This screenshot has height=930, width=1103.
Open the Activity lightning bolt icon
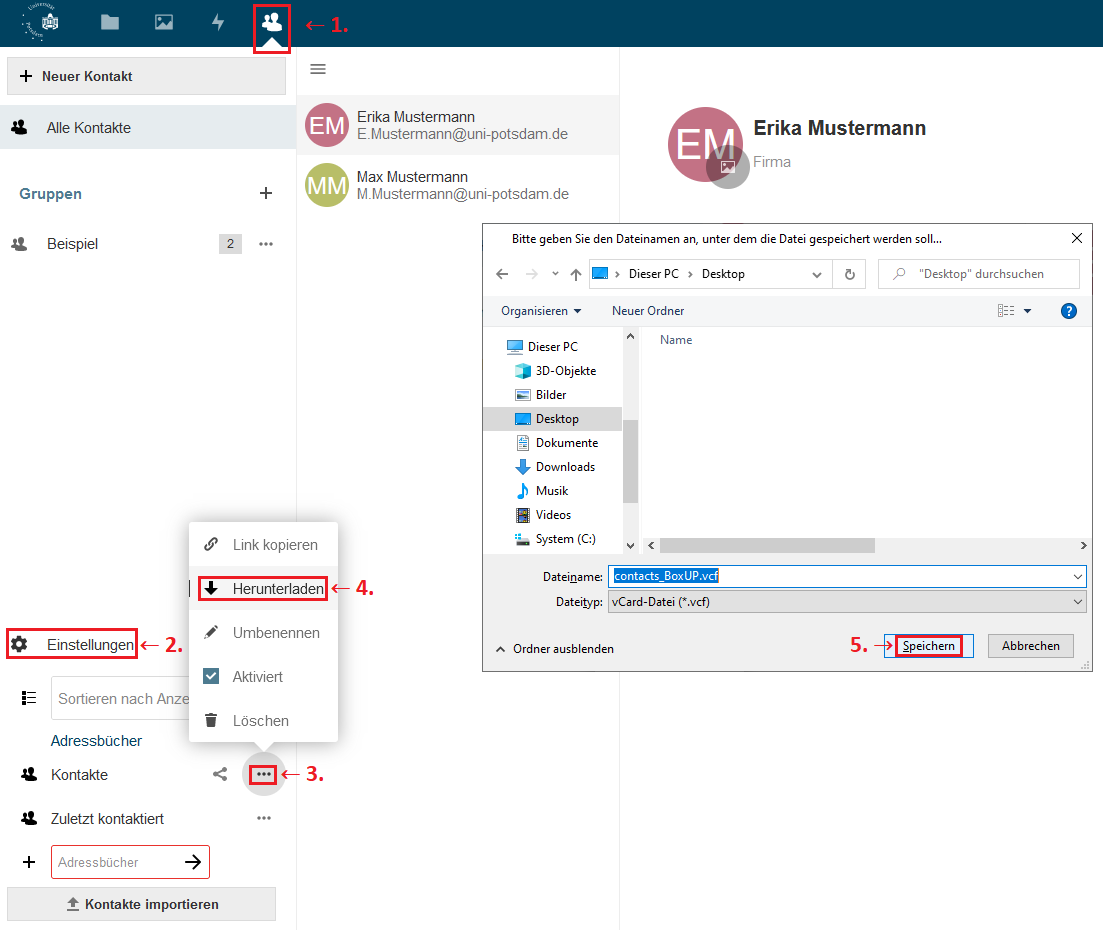pyautogui.click(x=218, y=23)
